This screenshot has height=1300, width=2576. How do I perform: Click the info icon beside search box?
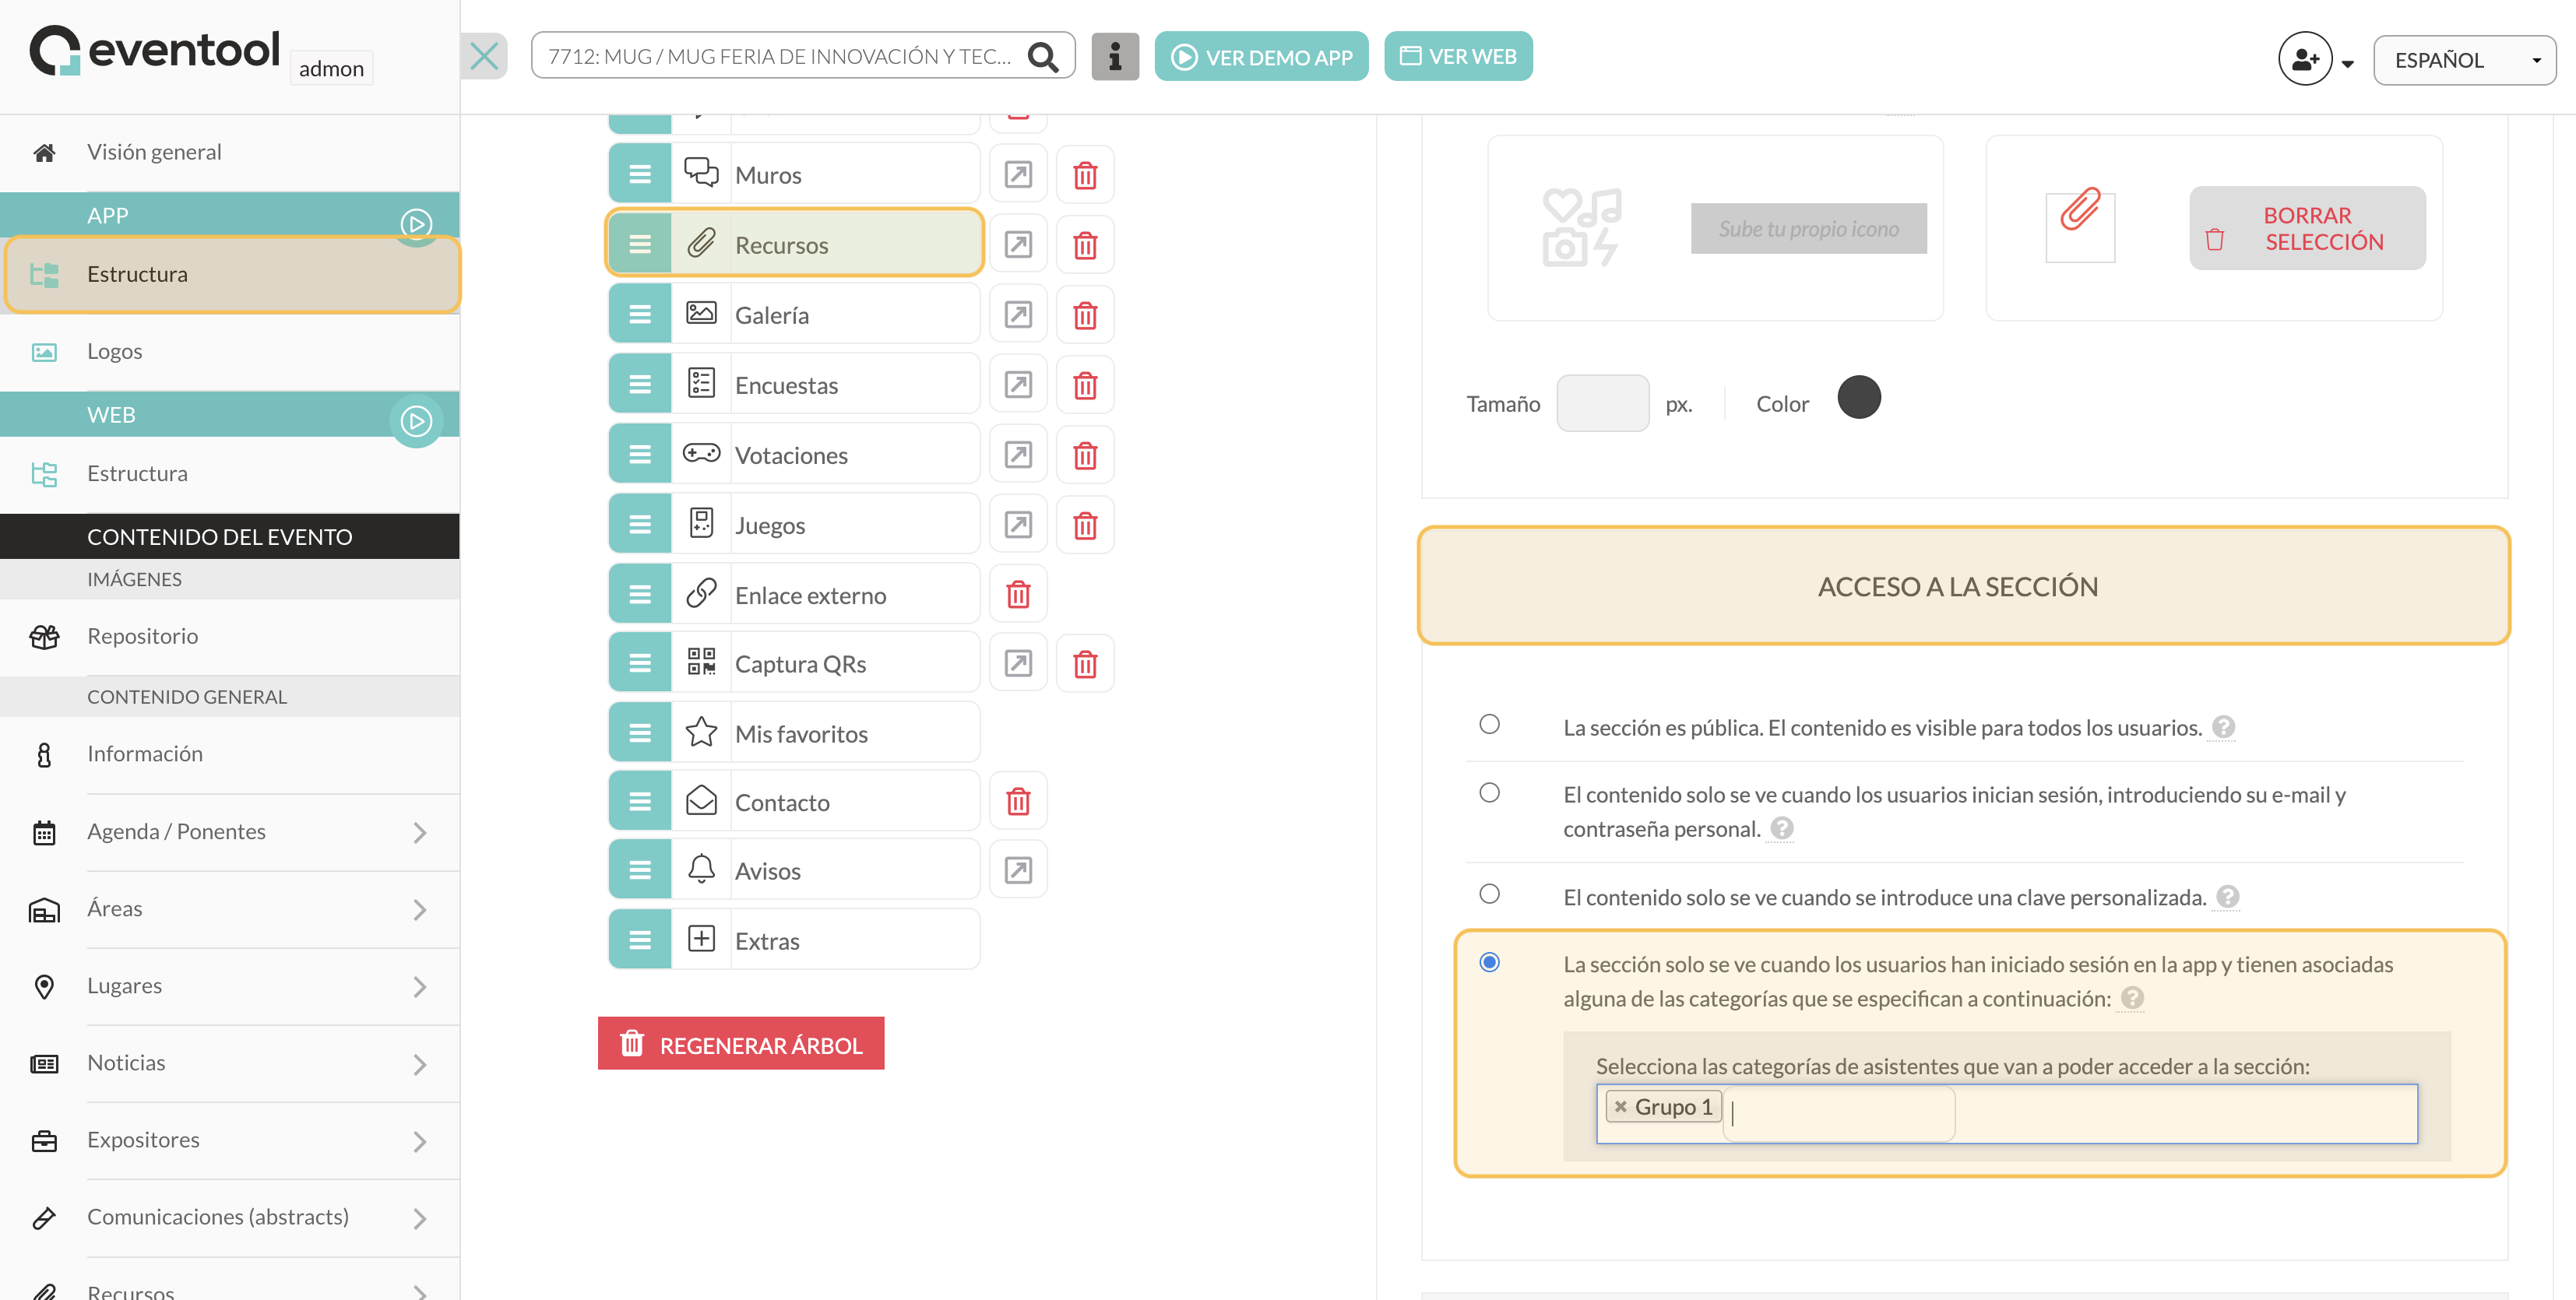click(x=1115, y=57)
